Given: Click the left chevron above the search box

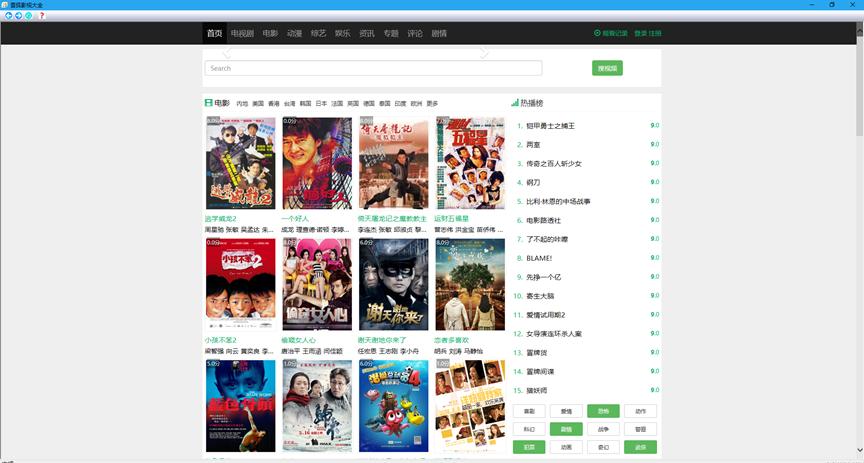Looking at the screenshot, I should coord(226,53).
